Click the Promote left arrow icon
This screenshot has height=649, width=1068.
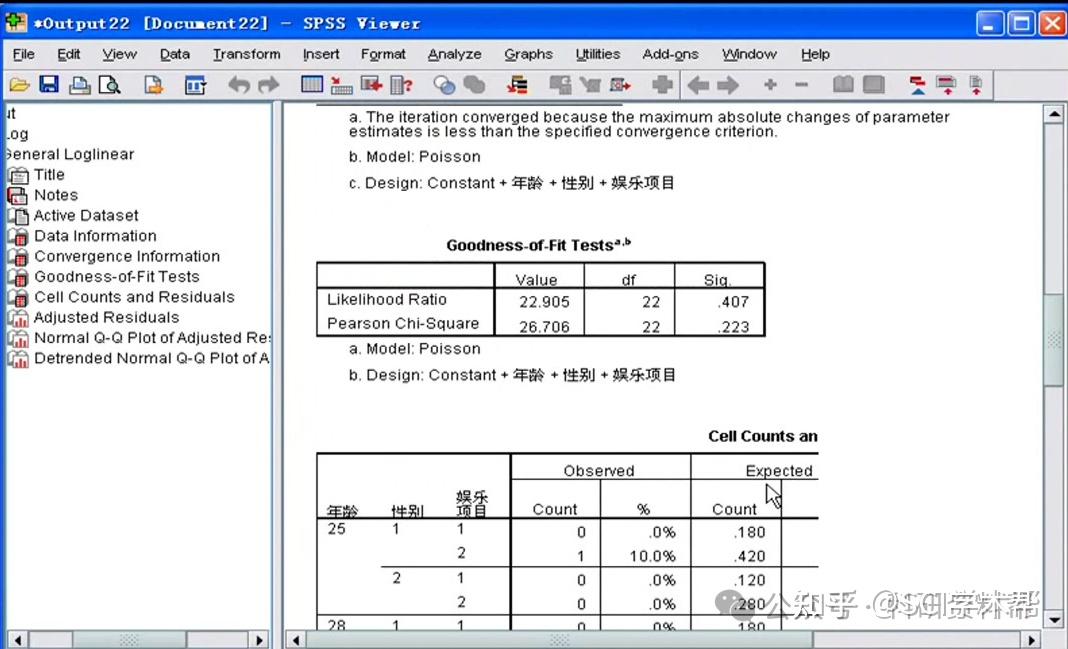point(697,85)
